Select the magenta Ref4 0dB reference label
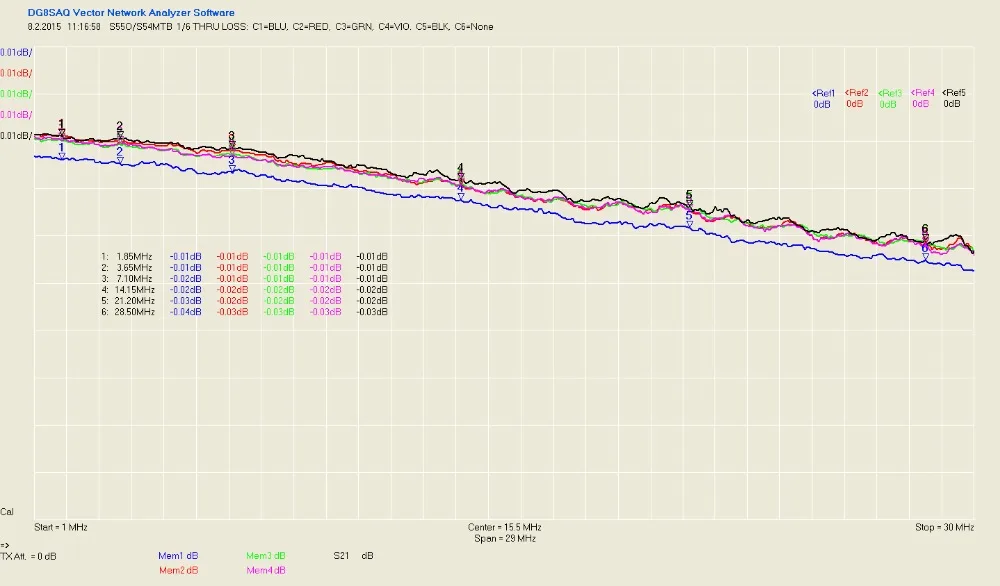The width and height of the screenshot is (1000, 586). [x=922, y=98]
